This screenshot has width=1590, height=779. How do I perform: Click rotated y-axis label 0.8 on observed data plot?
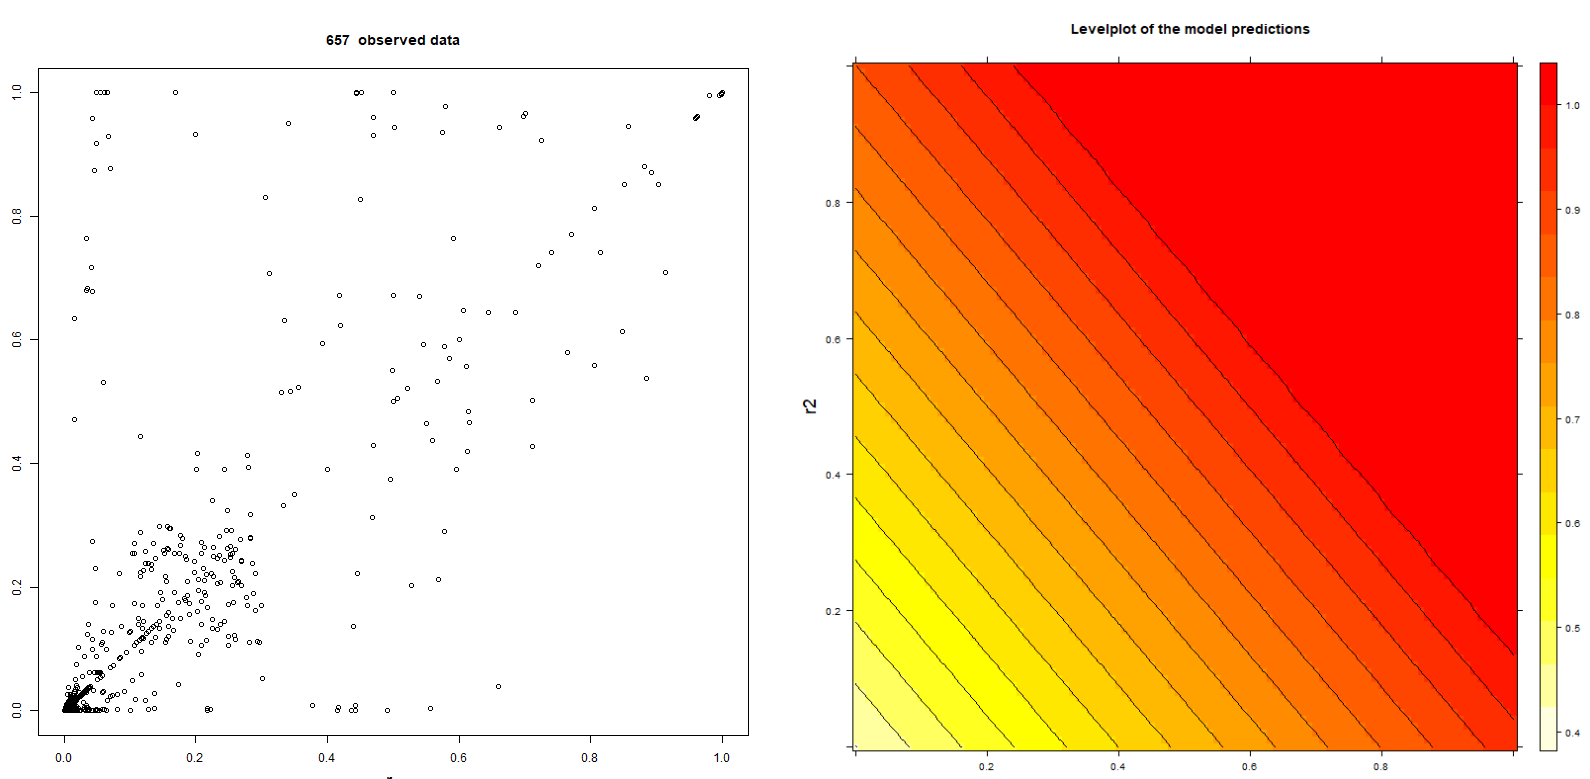click(17, 215)
